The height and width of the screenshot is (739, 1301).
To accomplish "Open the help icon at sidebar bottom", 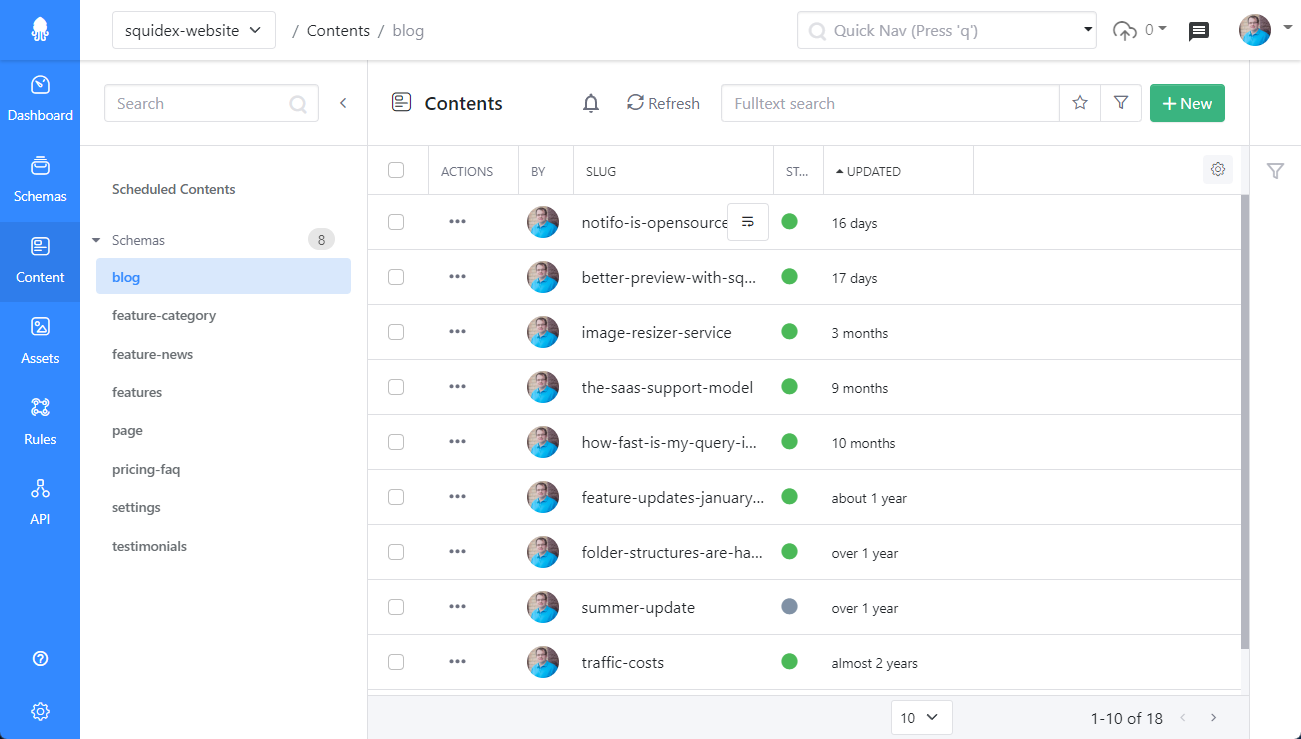I will 40,658.
